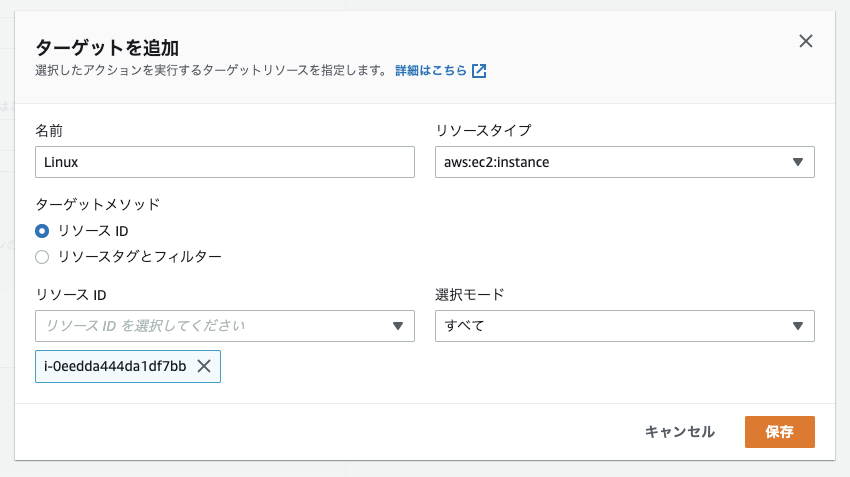Screen dimensions: 850x477
Task: Open the 詳細はこちら help link
Action: pos(430,70)
